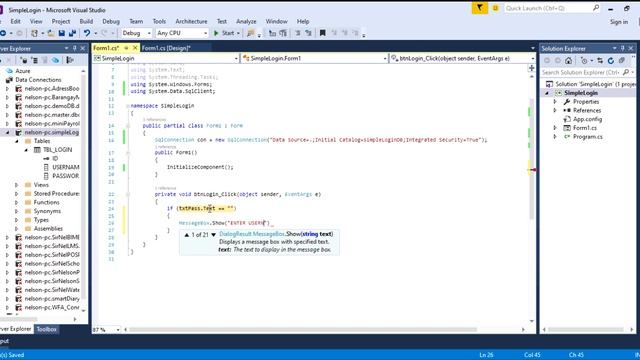Collapse the SimpleLogin project node
Screen dimensions: 640x360
pyautogui.click(x=547, y=93)
